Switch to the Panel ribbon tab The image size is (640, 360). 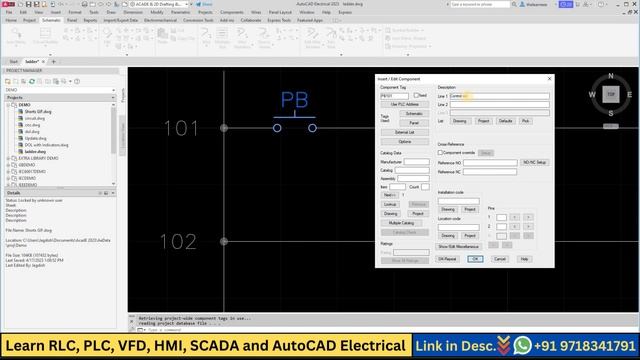[x=72, y=20]
